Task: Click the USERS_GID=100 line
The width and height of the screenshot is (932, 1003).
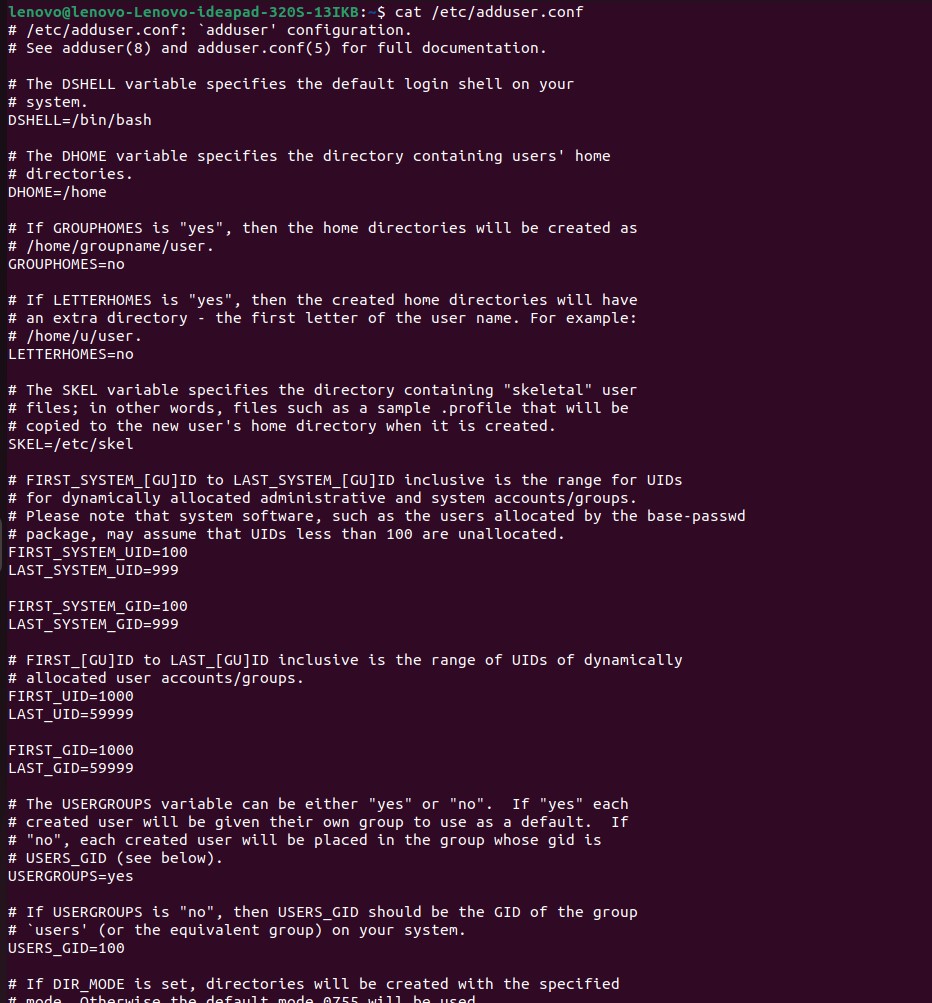Action: (67, 948)
